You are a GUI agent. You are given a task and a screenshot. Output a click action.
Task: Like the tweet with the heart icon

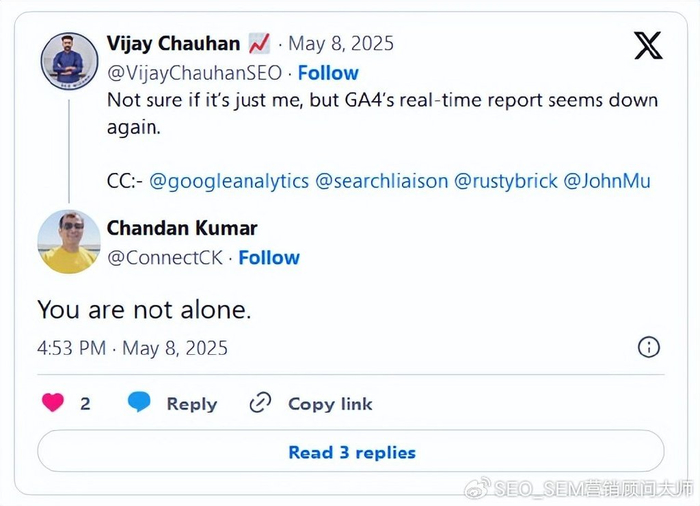click(x=53, y=403)
